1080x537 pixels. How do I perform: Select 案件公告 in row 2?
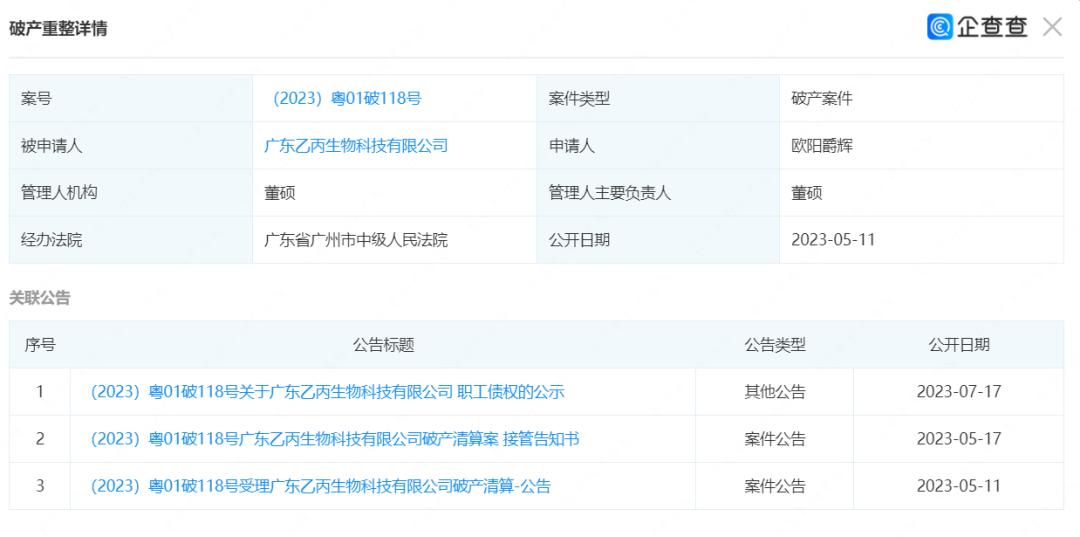775,439
